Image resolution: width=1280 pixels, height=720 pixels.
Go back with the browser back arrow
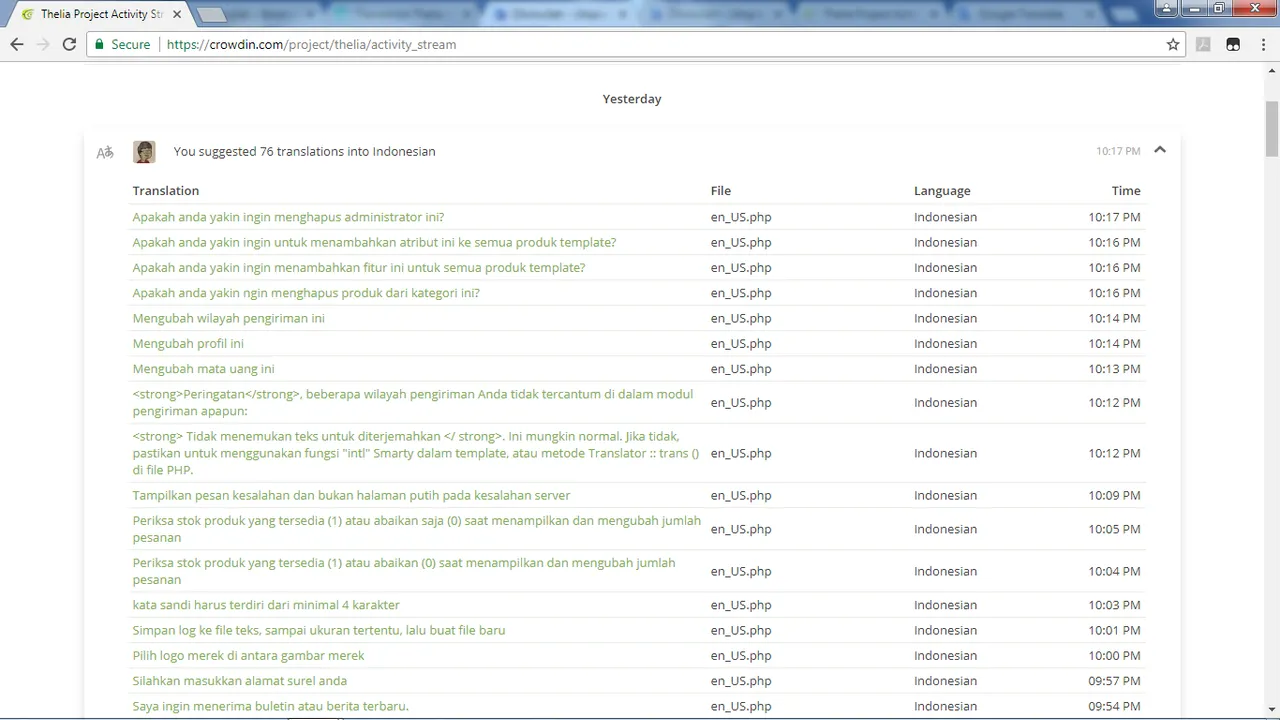tap(17, 44)
